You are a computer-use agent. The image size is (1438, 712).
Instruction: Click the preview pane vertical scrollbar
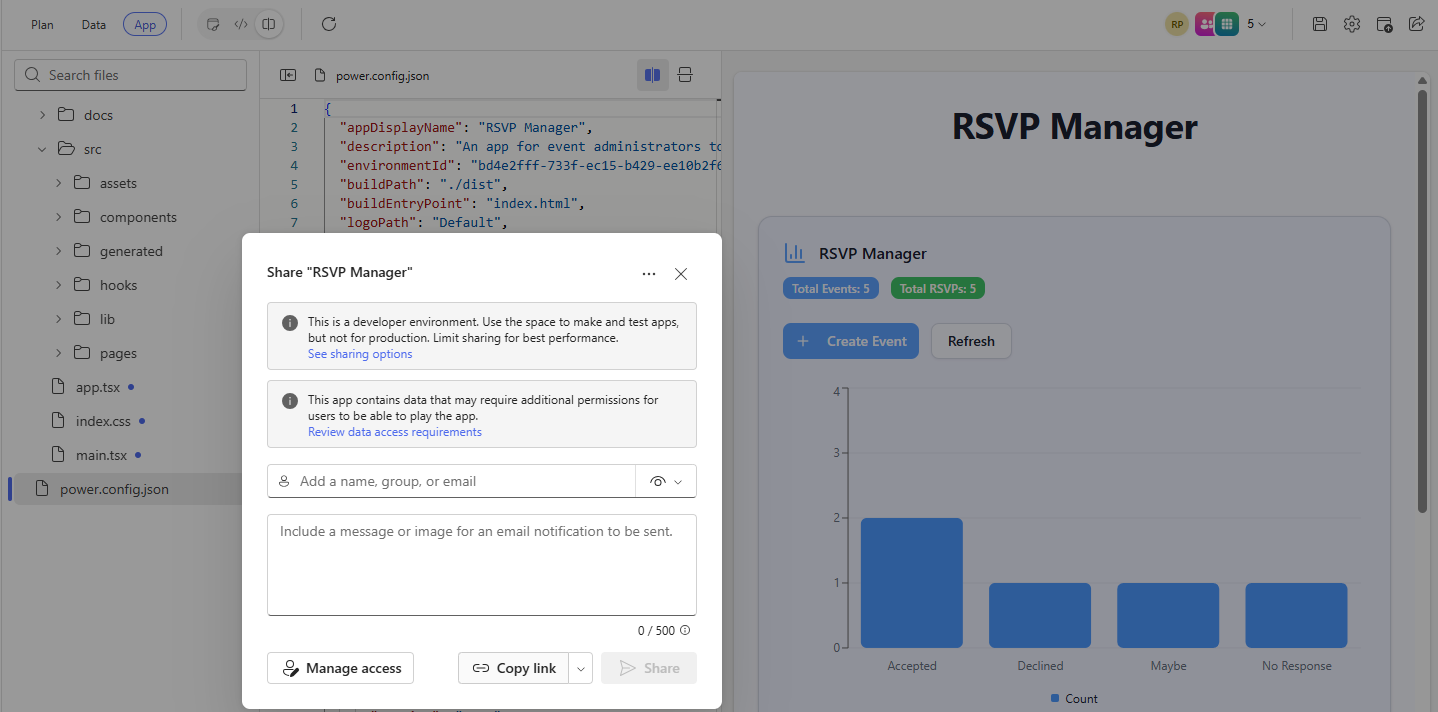1422,300
